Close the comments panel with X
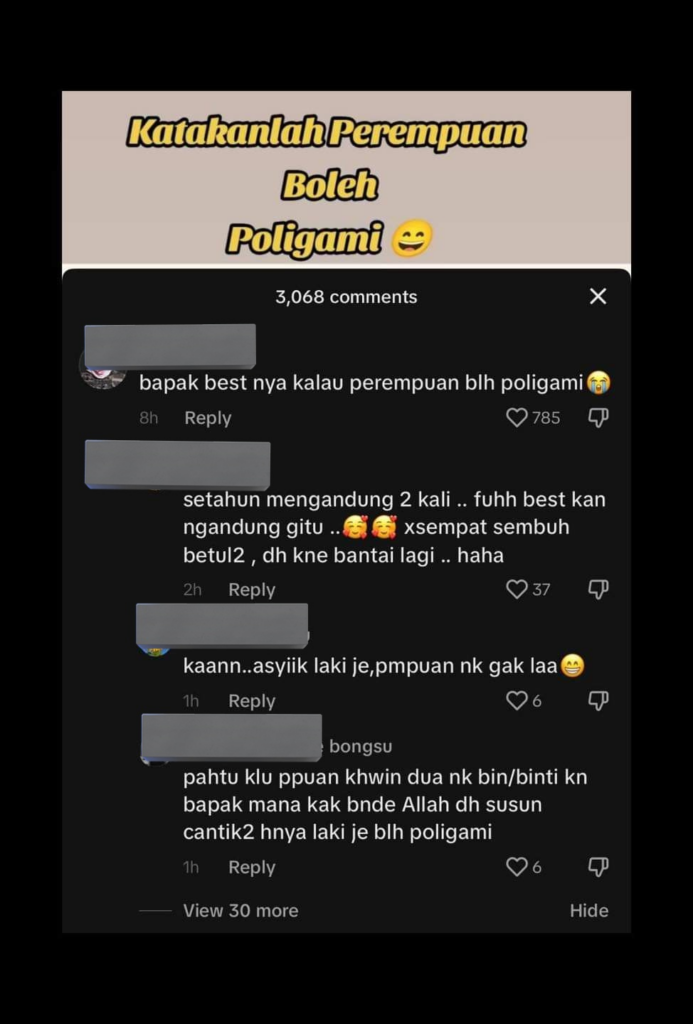The image size is (693, 1024). 598,296
